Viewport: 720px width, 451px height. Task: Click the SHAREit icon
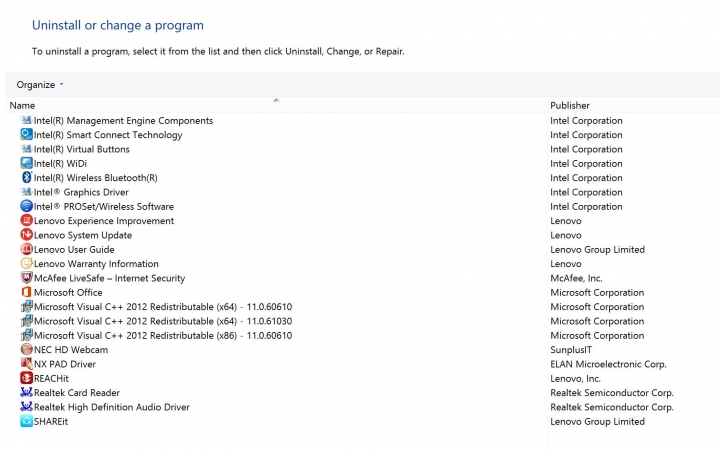click(26, 421)
